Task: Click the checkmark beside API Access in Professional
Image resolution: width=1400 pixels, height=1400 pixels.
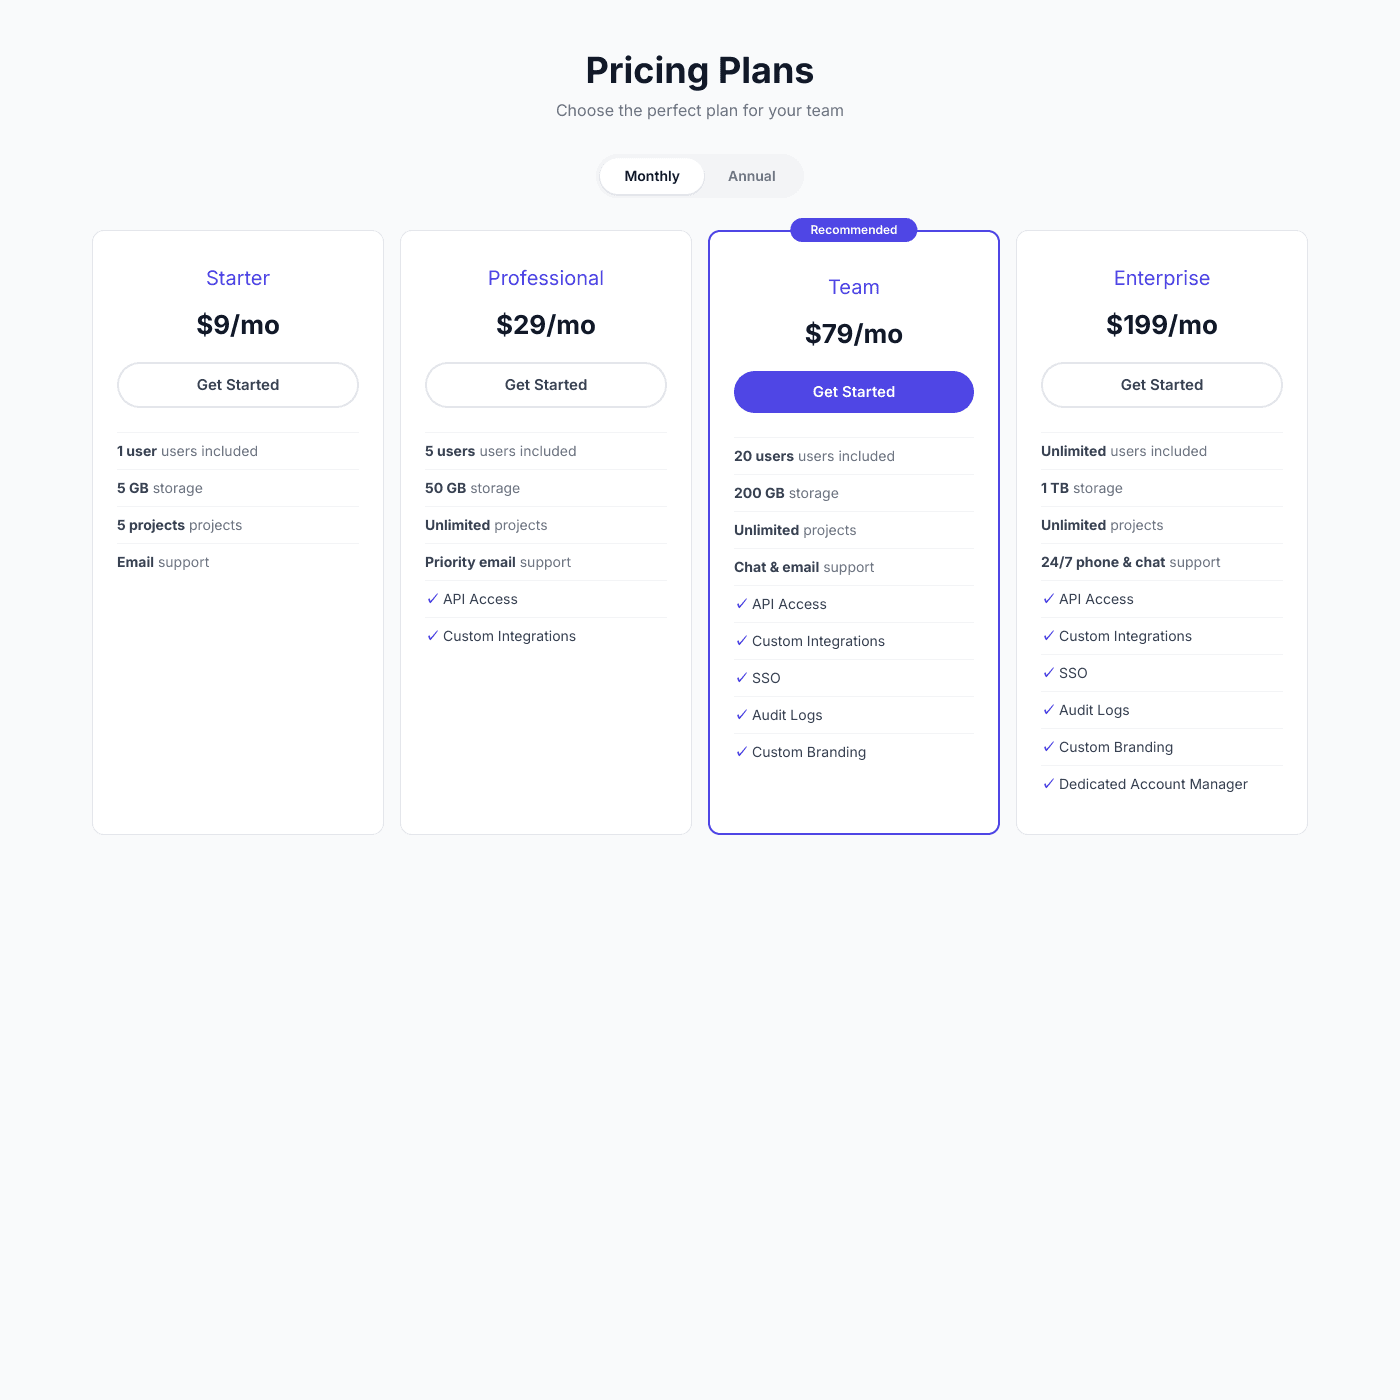Action: [433, 599]
